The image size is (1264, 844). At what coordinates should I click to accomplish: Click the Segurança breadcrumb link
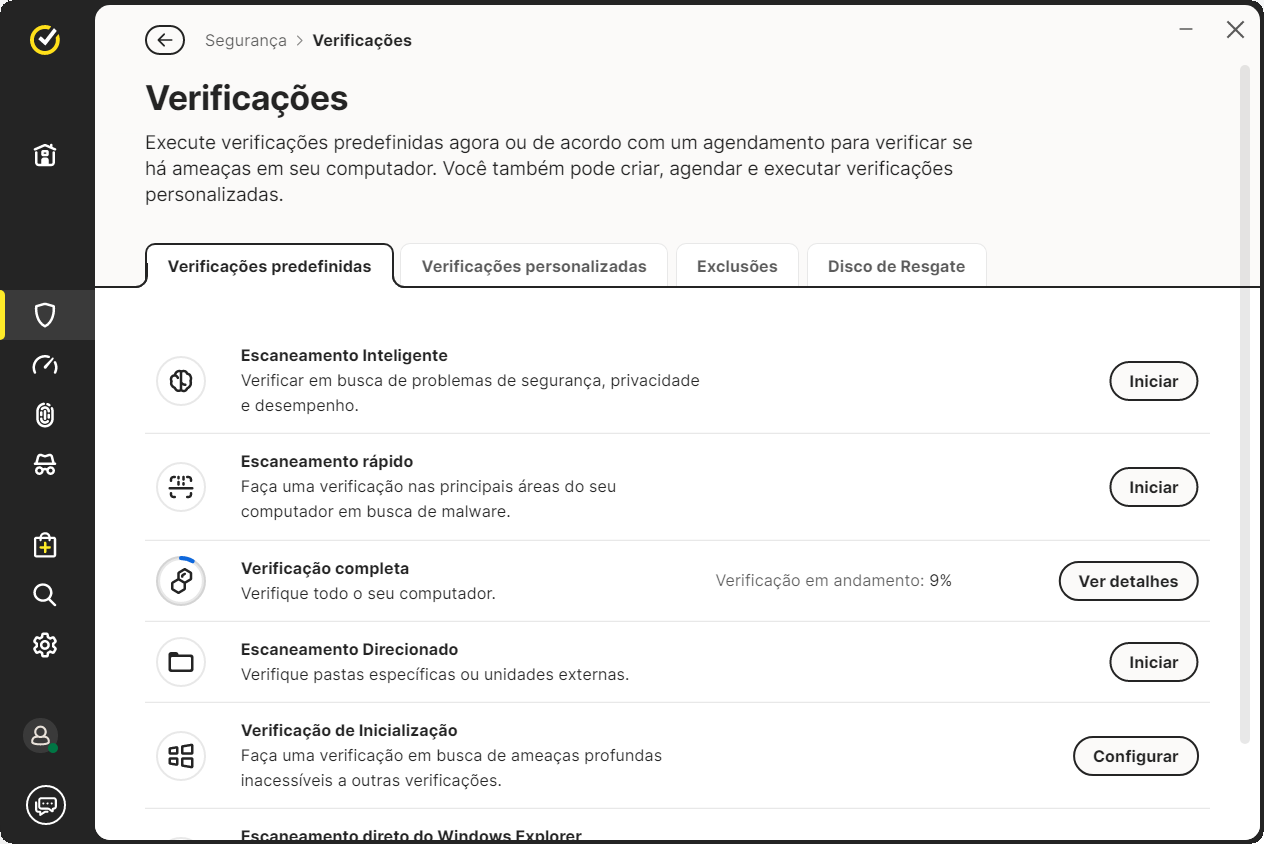[x=245, y=41]
